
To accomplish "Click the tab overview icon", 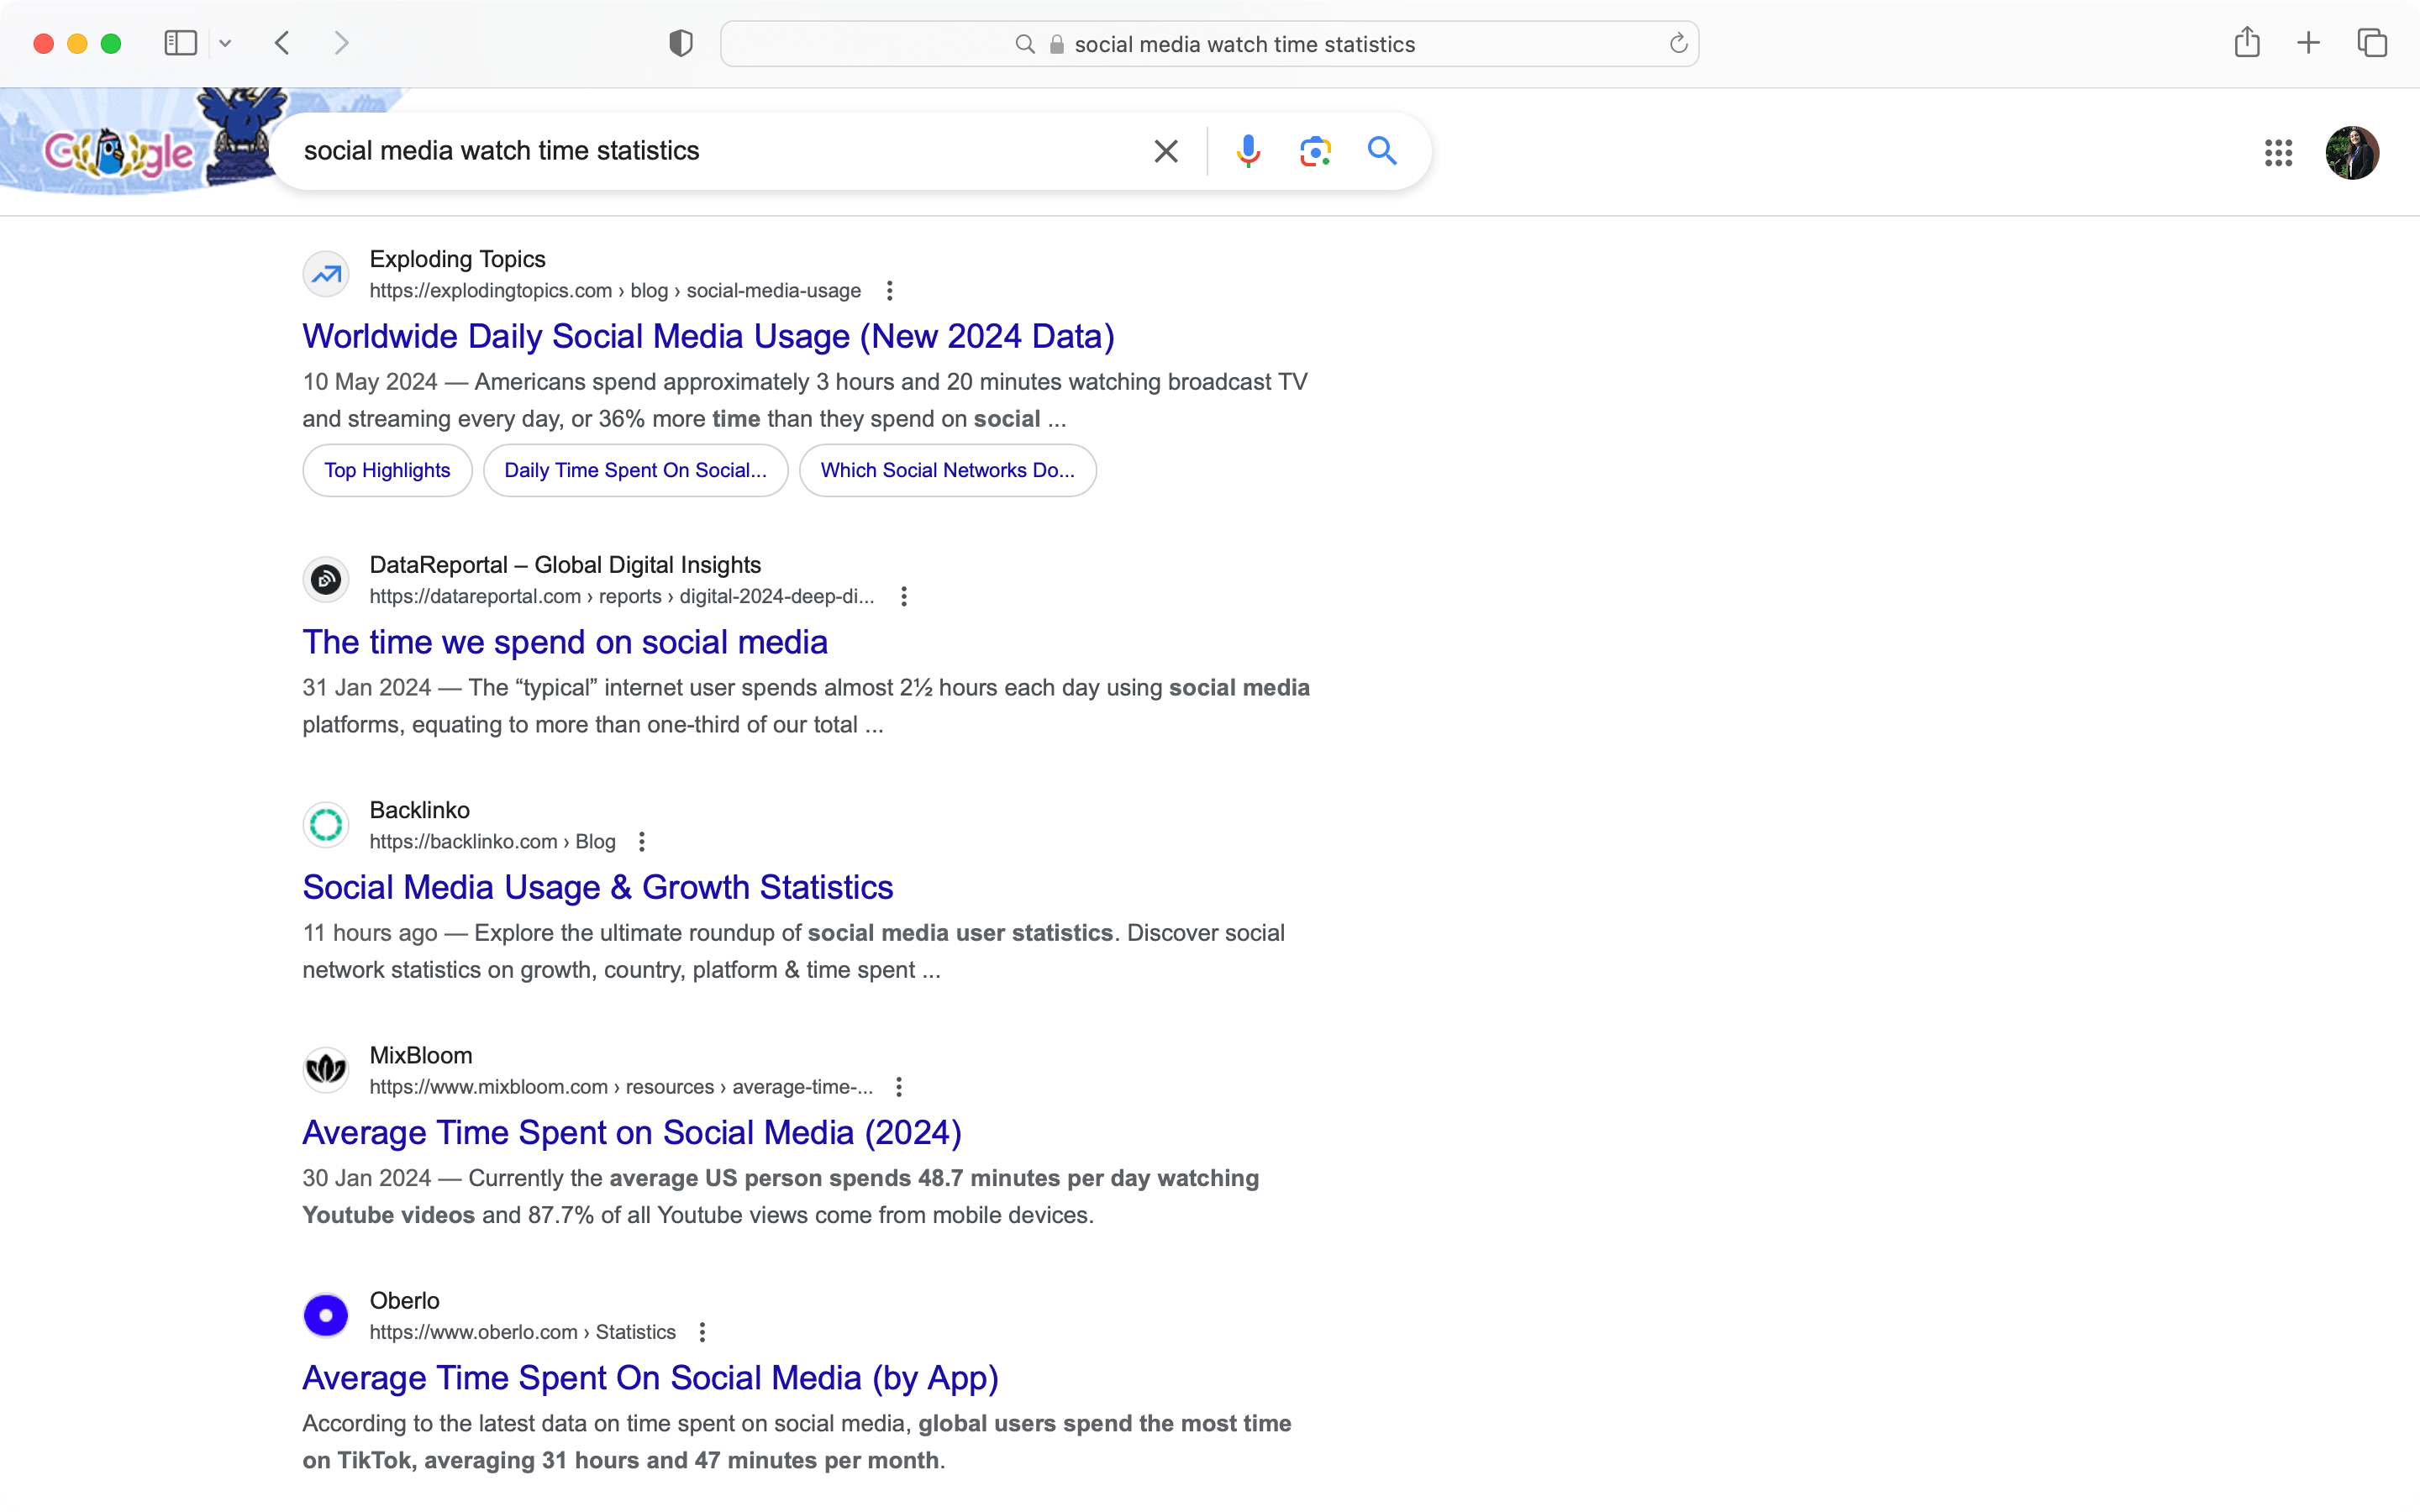I will tap(2372, 42).
